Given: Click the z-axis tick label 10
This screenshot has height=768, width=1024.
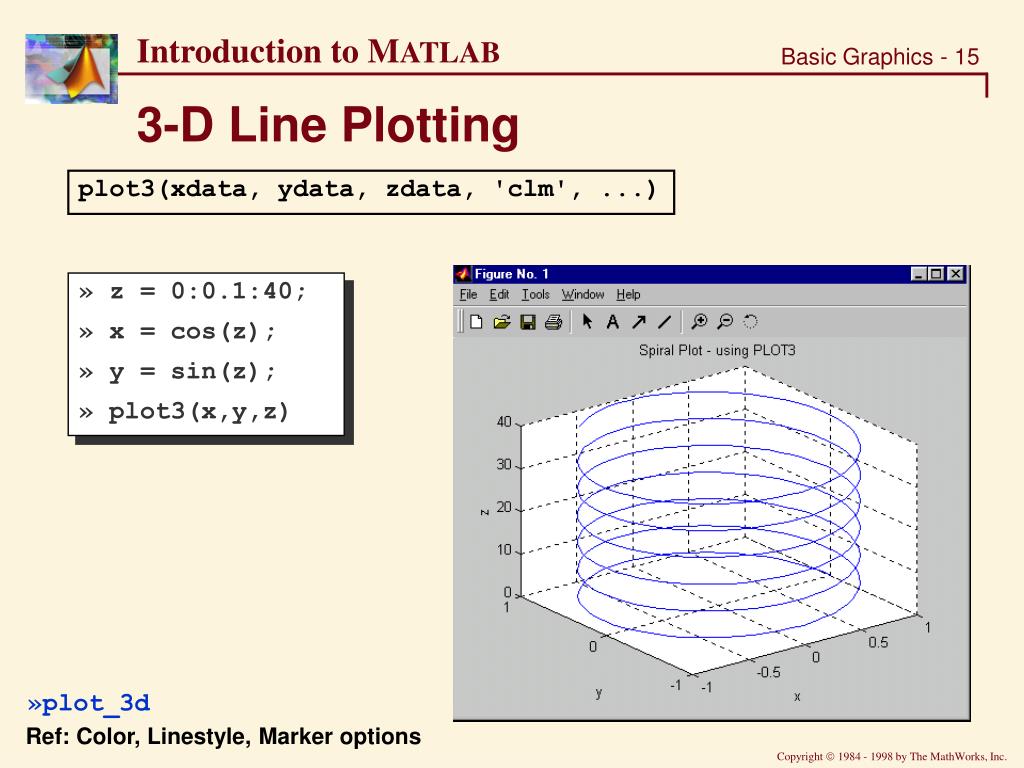Looking at the screenshot, I should click(504, 550).
